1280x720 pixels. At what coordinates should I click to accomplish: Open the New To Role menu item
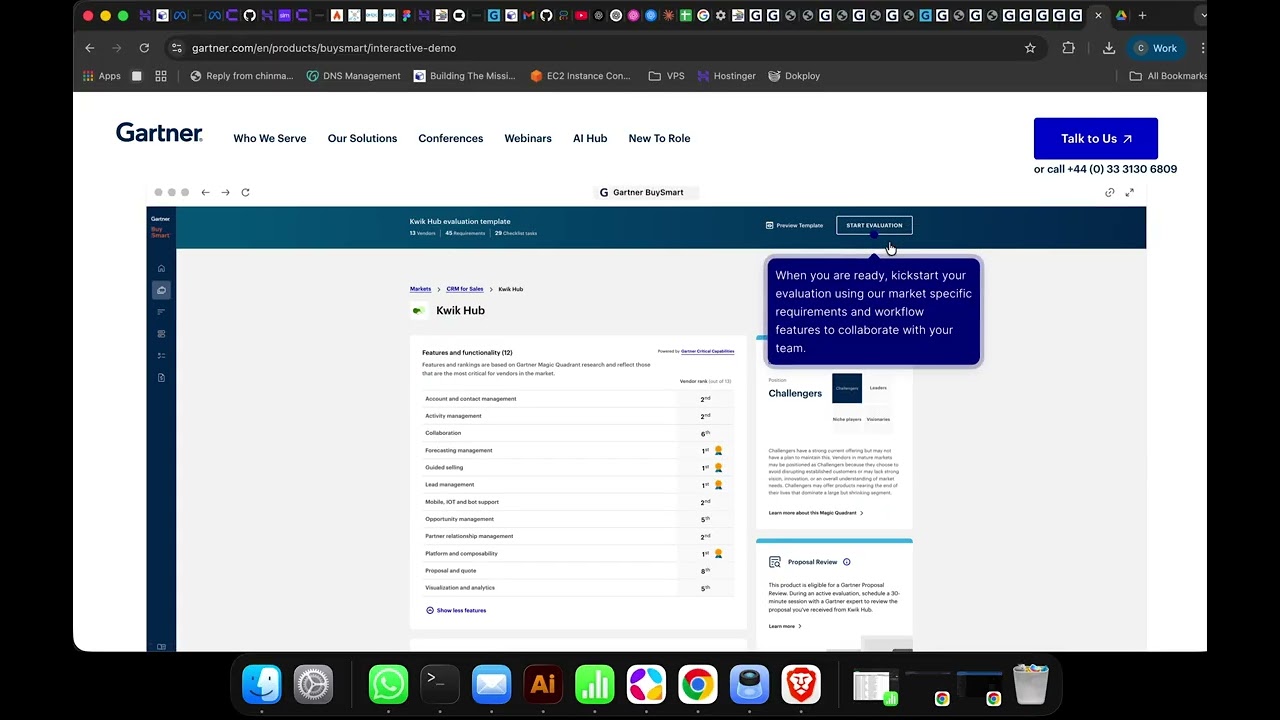point(659,138)
